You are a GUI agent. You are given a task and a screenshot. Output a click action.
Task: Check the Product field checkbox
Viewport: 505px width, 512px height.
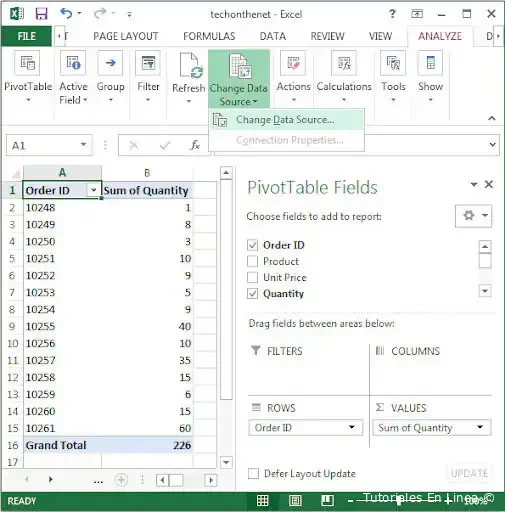[x=252, y=261]
